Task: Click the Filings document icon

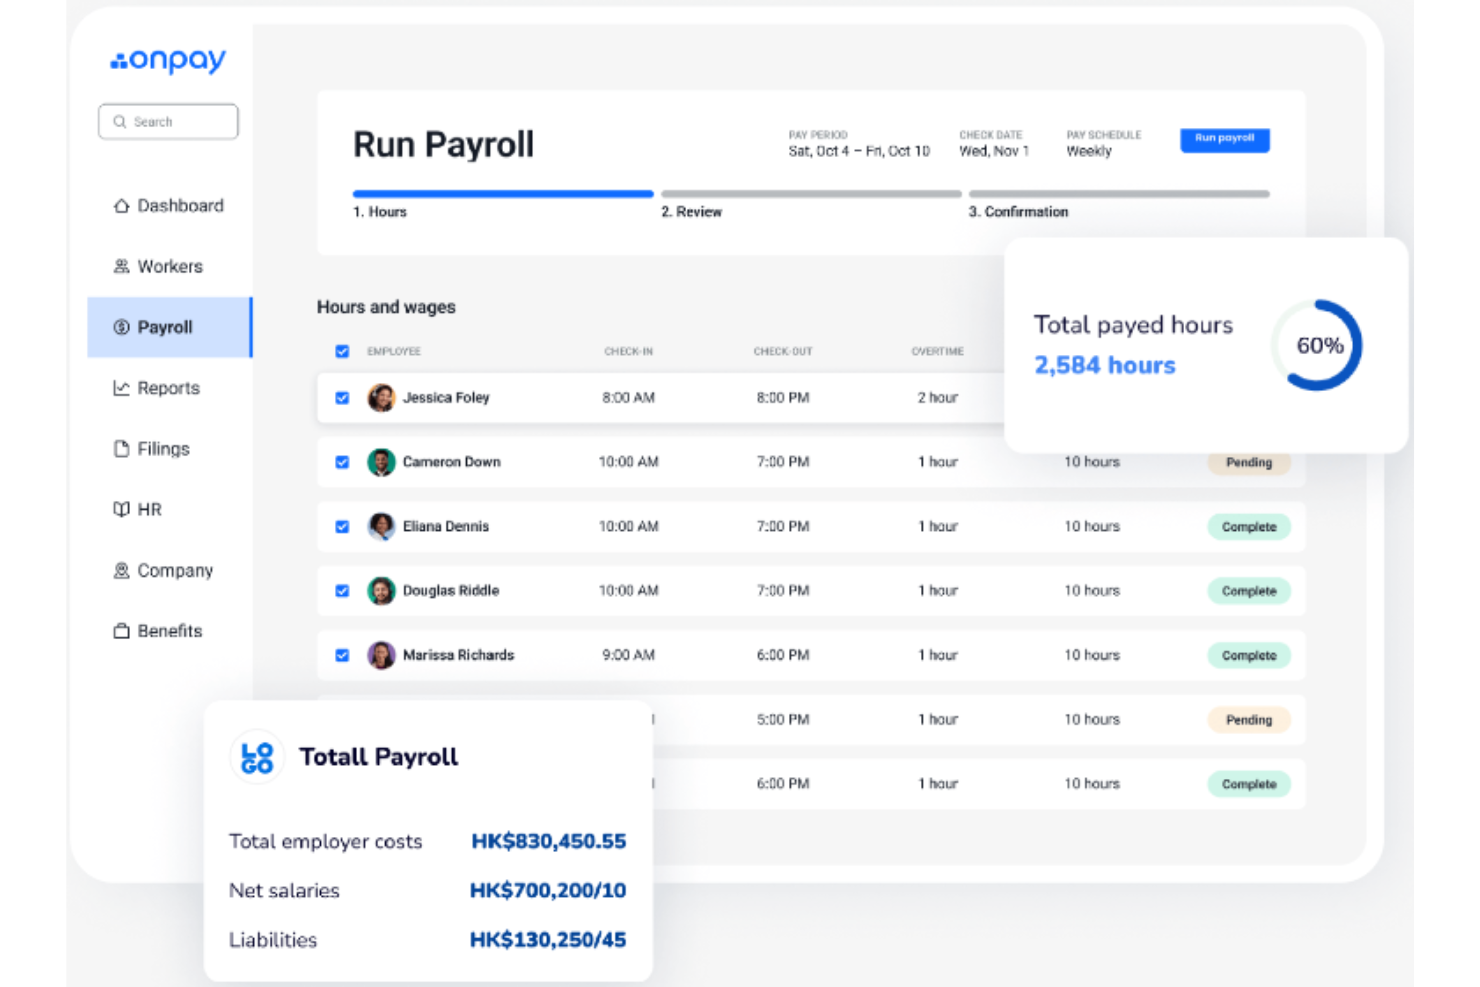Action: [x=120, y=448]
